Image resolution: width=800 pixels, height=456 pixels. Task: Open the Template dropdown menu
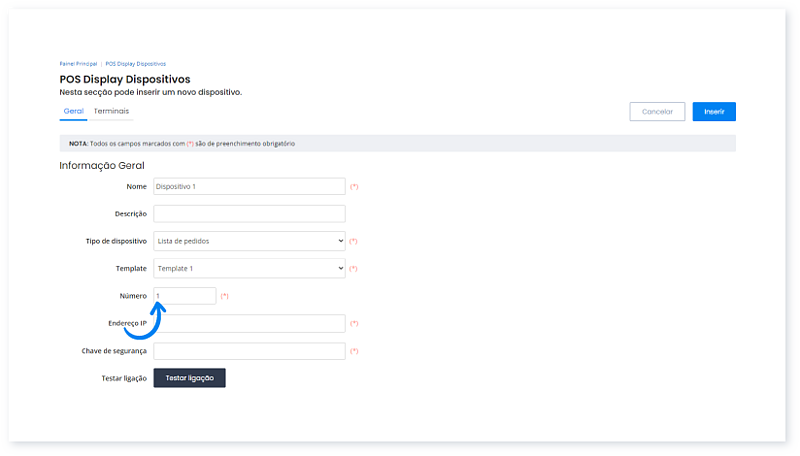pos(249,268)
